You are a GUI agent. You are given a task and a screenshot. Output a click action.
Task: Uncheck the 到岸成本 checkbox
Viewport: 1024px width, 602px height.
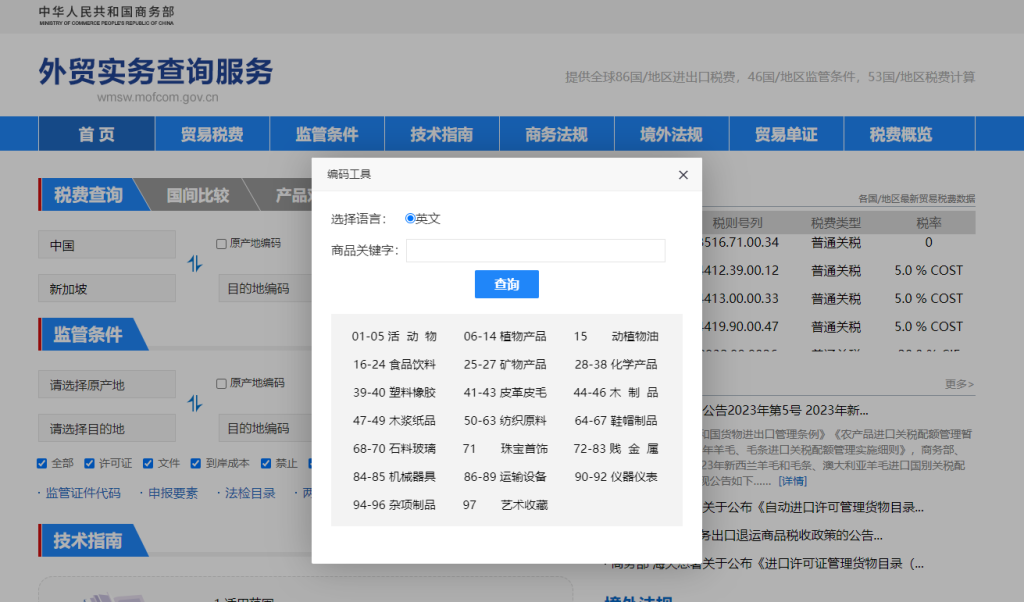(x=195, y=463)
